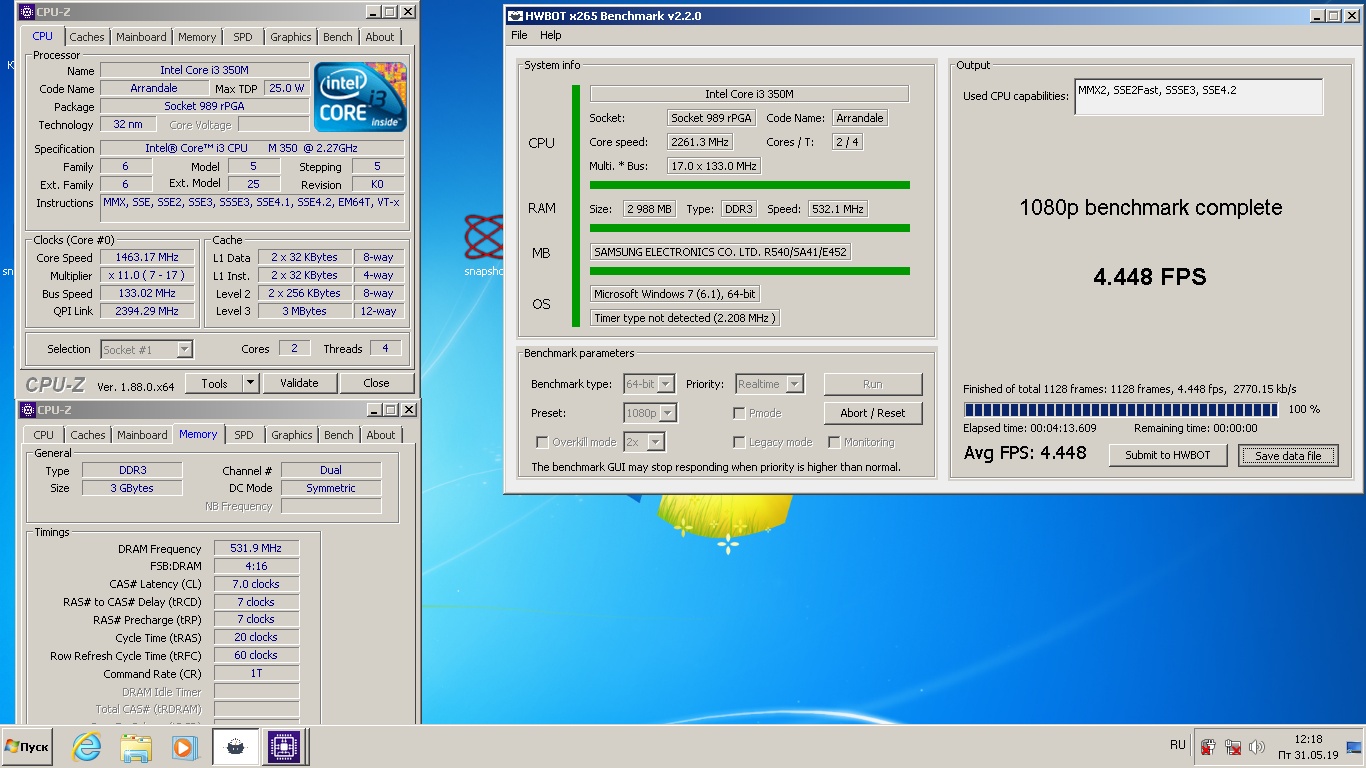The width and height of the screenshot is (1366, 768).
Task: Click the Abort / Reset button
Action: click(x=873, y=413)
